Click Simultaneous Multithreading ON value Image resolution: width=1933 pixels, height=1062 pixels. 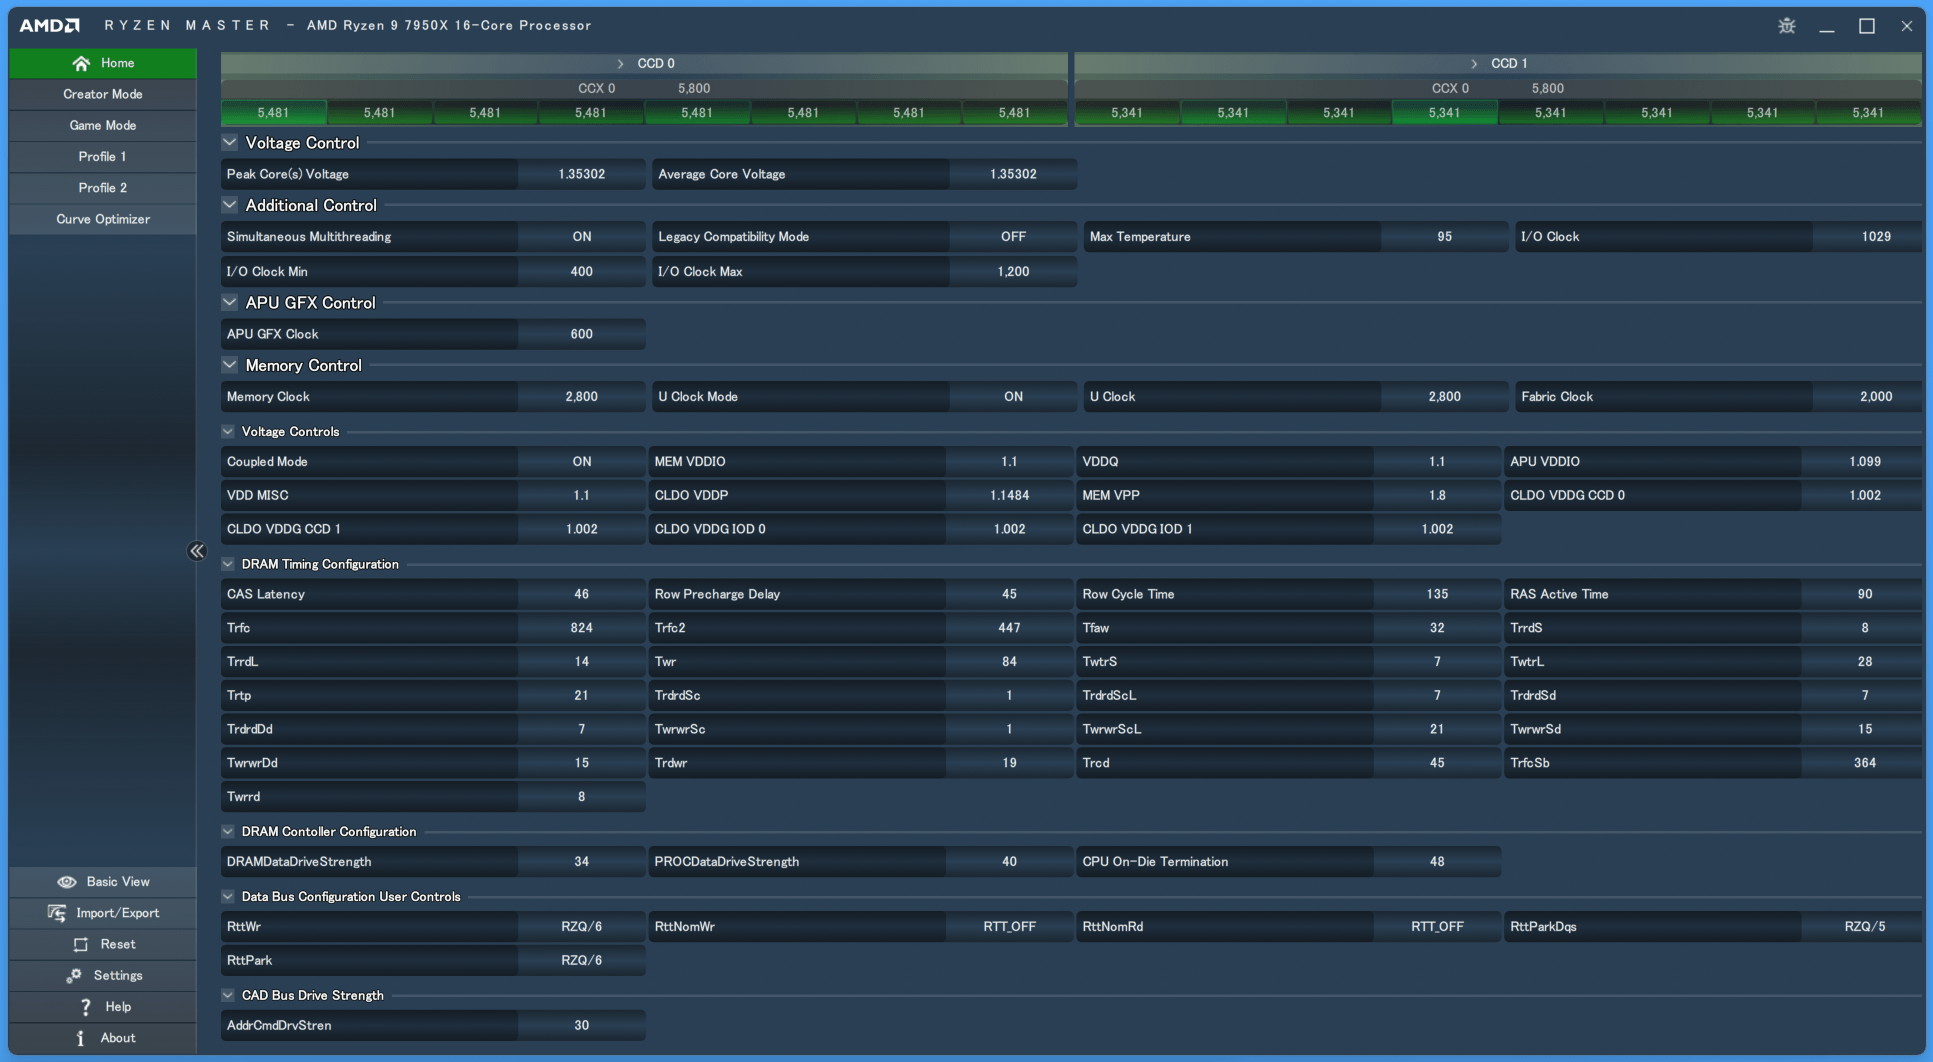(x=582, y=237)
